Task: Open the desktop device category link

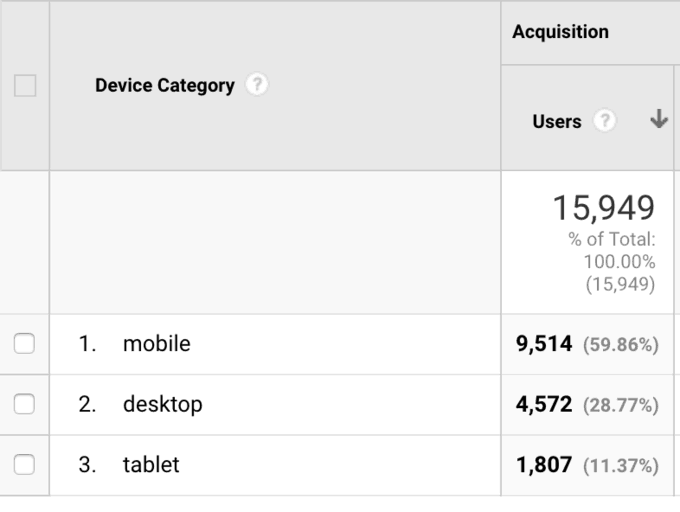Action: [163, 405]
